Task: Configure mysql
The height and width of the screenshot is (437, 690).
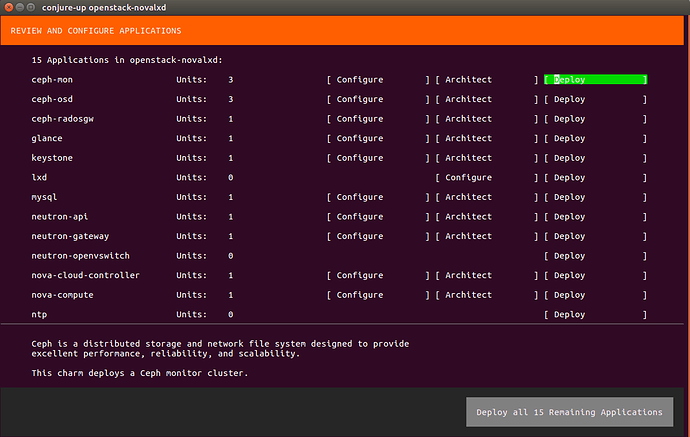Action: click(378, 197)
